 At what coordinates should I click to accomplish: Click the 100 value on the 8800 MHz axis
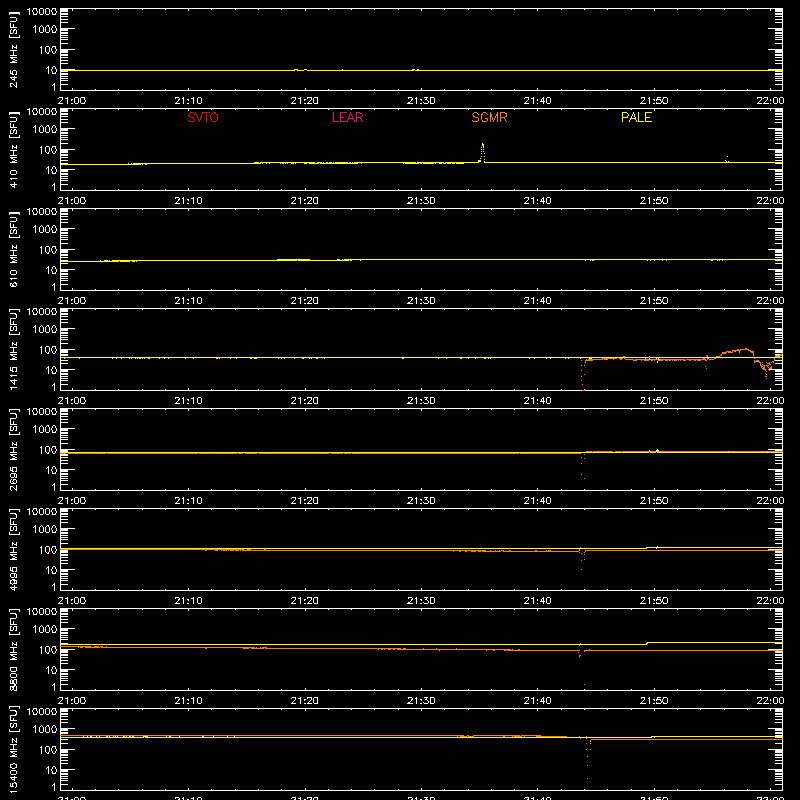tap(48, 649)
